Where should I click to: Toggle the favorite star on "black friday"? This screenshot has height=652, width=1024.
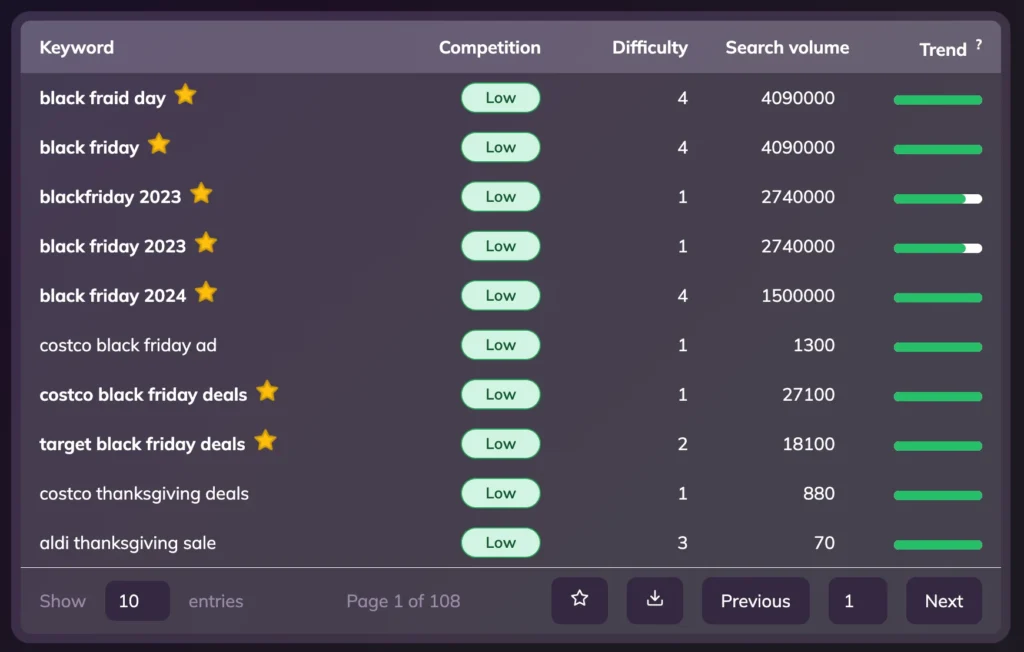pos(158,143)
